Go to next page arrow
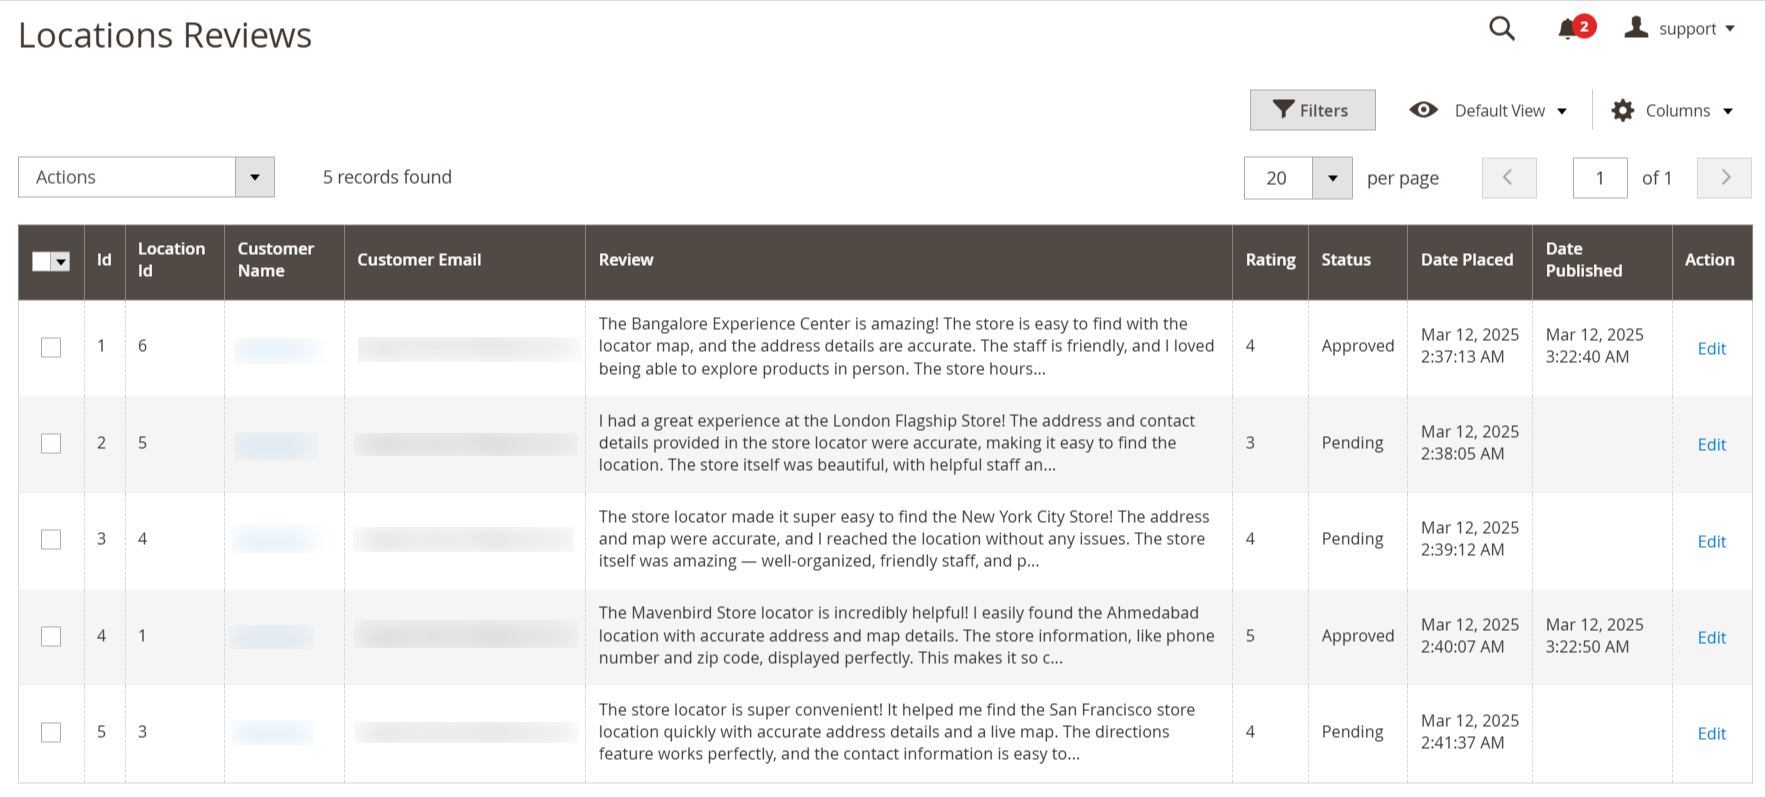 coord(1724,177)
